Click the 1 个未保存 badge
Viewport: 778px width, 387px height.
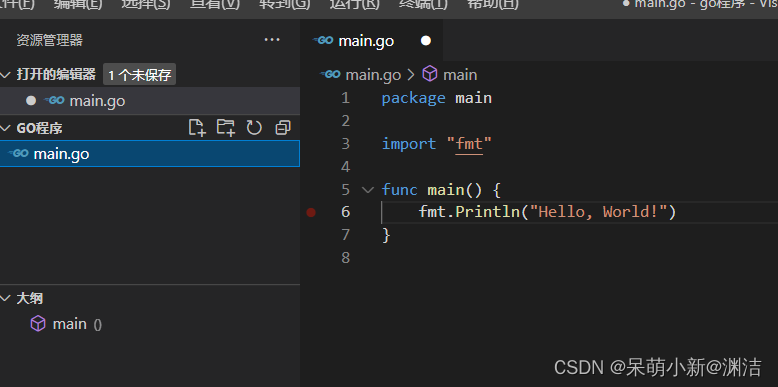click(139, 75)
